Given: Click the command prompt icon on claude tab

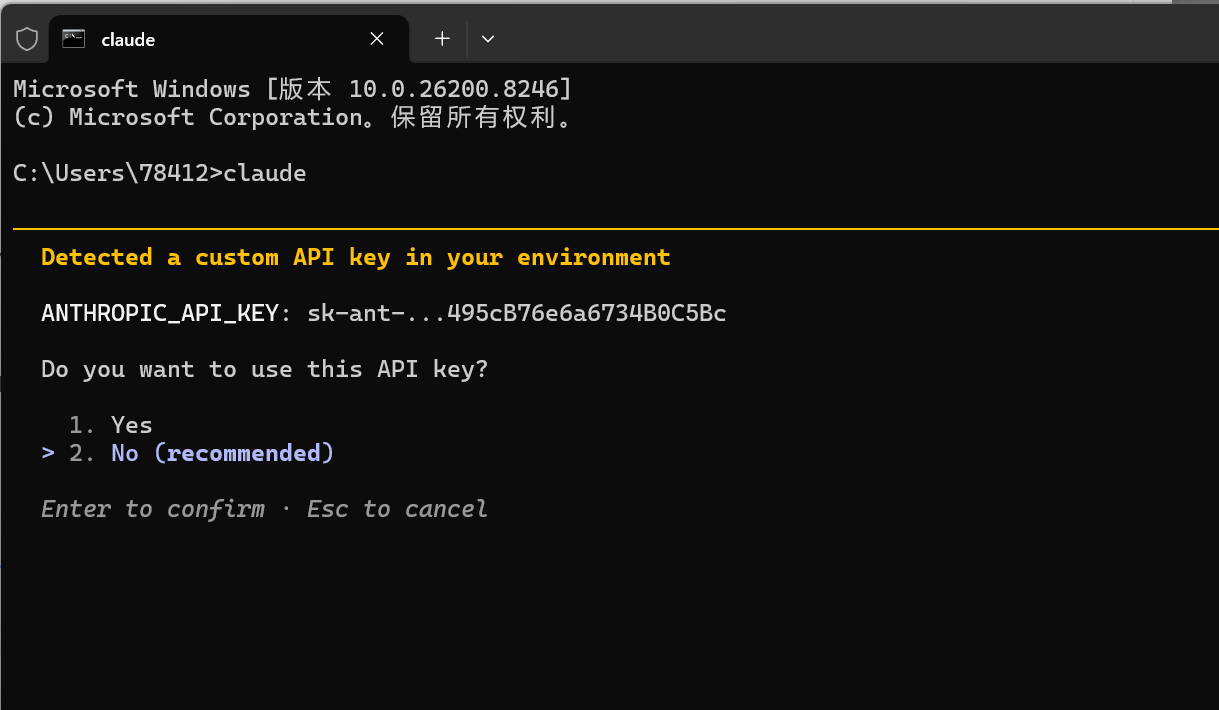Looking at the screenshot, I should coord(73,39).
